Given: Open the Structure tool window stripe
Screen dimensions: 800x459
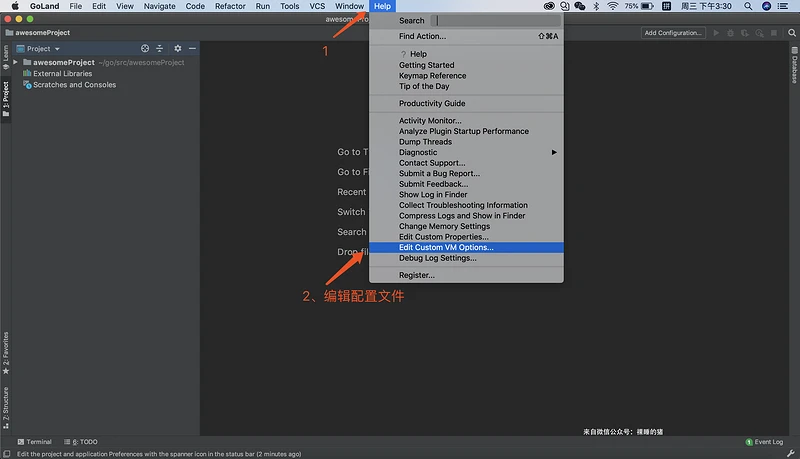Looking at the screenshot, I should pyautogui.click(x=6, y=407).
